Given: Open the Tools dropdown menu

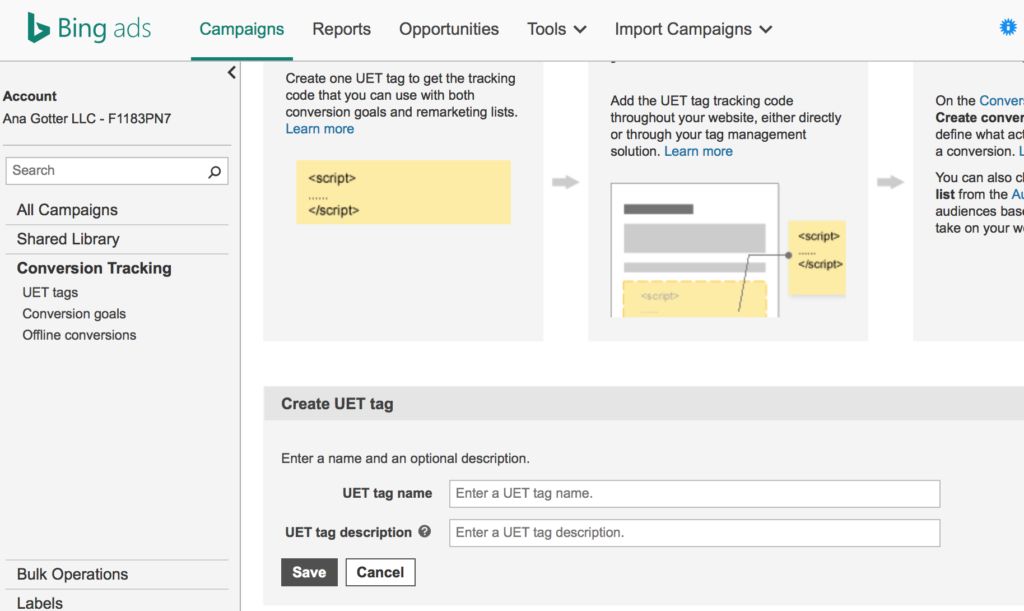Looking at the screenshot, I should (x=556, y=29).
